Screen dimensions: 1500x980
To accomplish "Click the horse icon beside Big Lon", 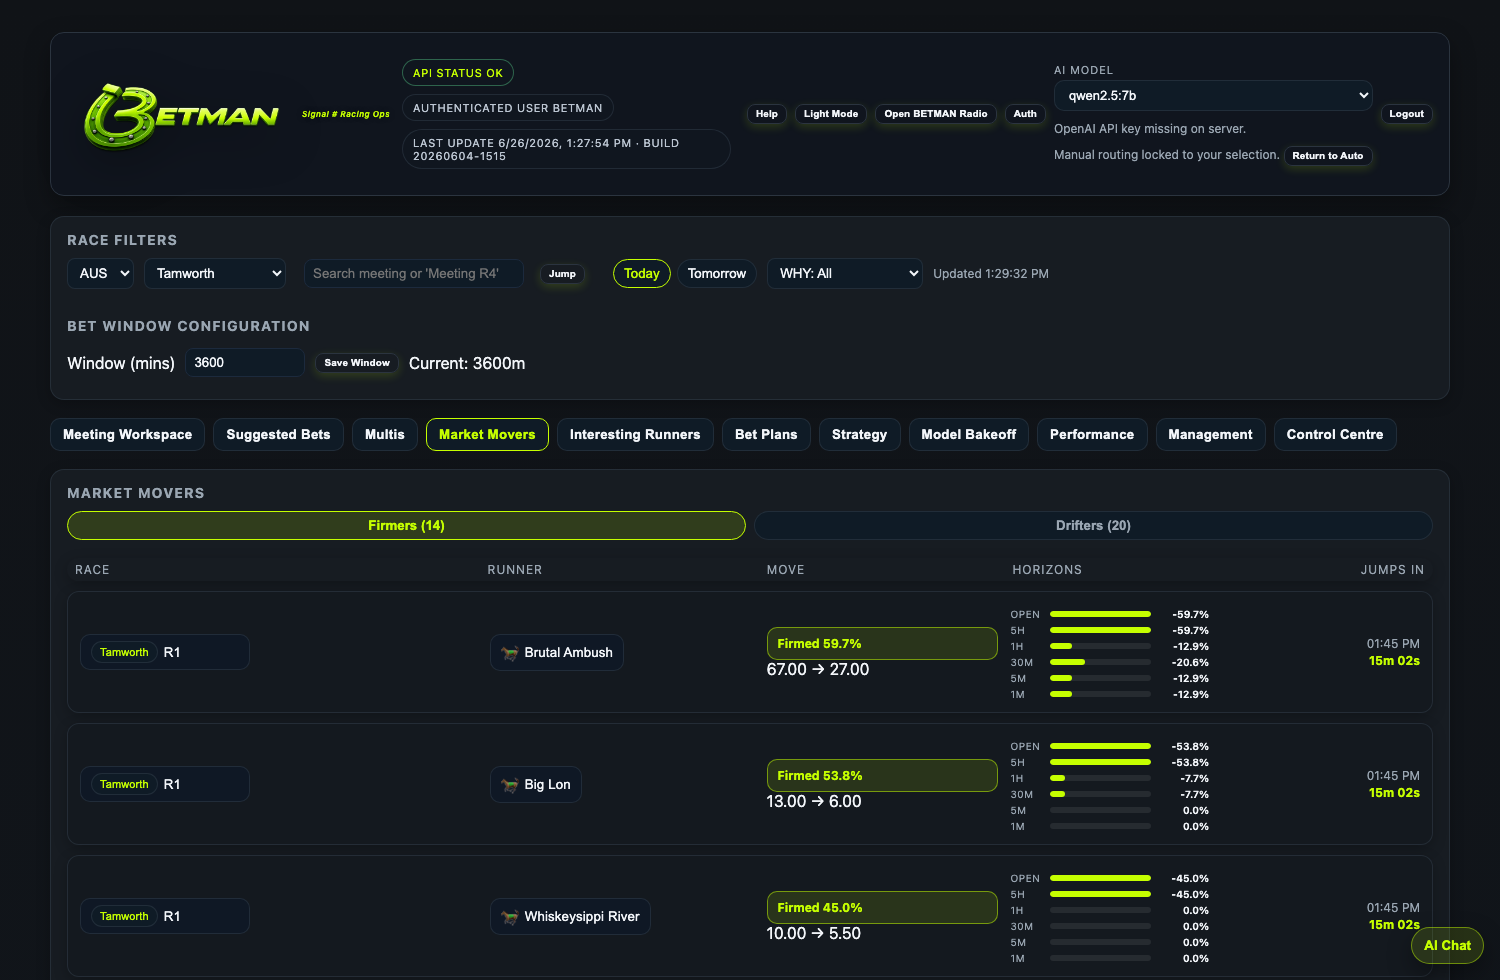I will tap(510, 785).
